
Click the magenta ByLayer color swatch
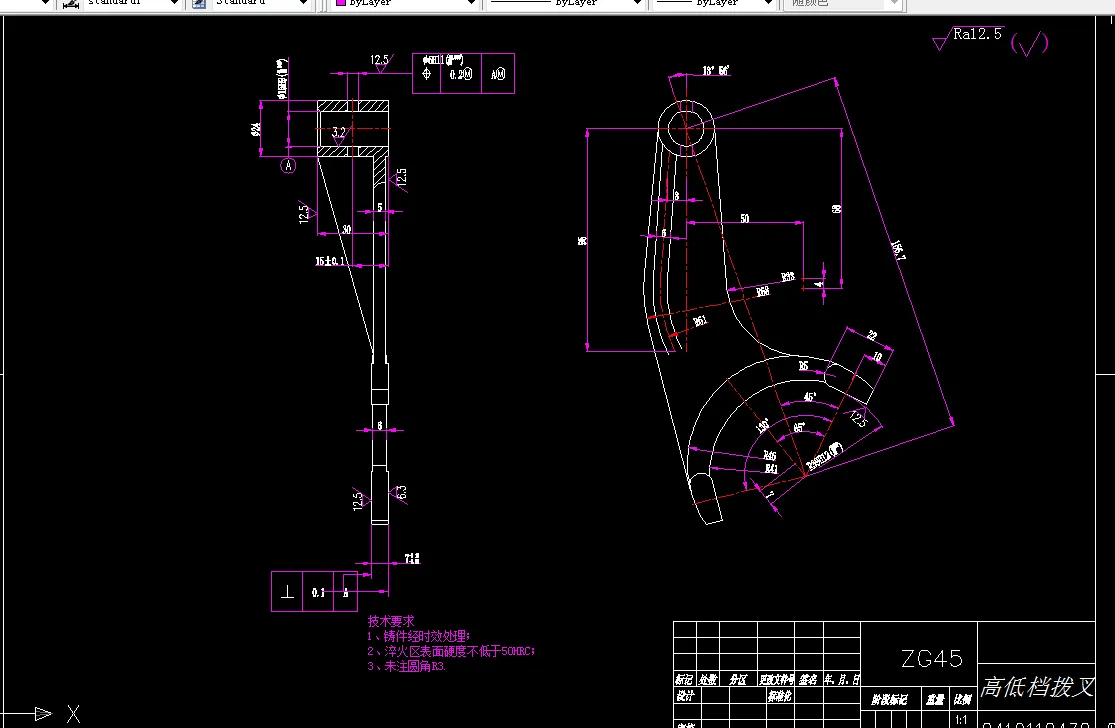point(341,3)
